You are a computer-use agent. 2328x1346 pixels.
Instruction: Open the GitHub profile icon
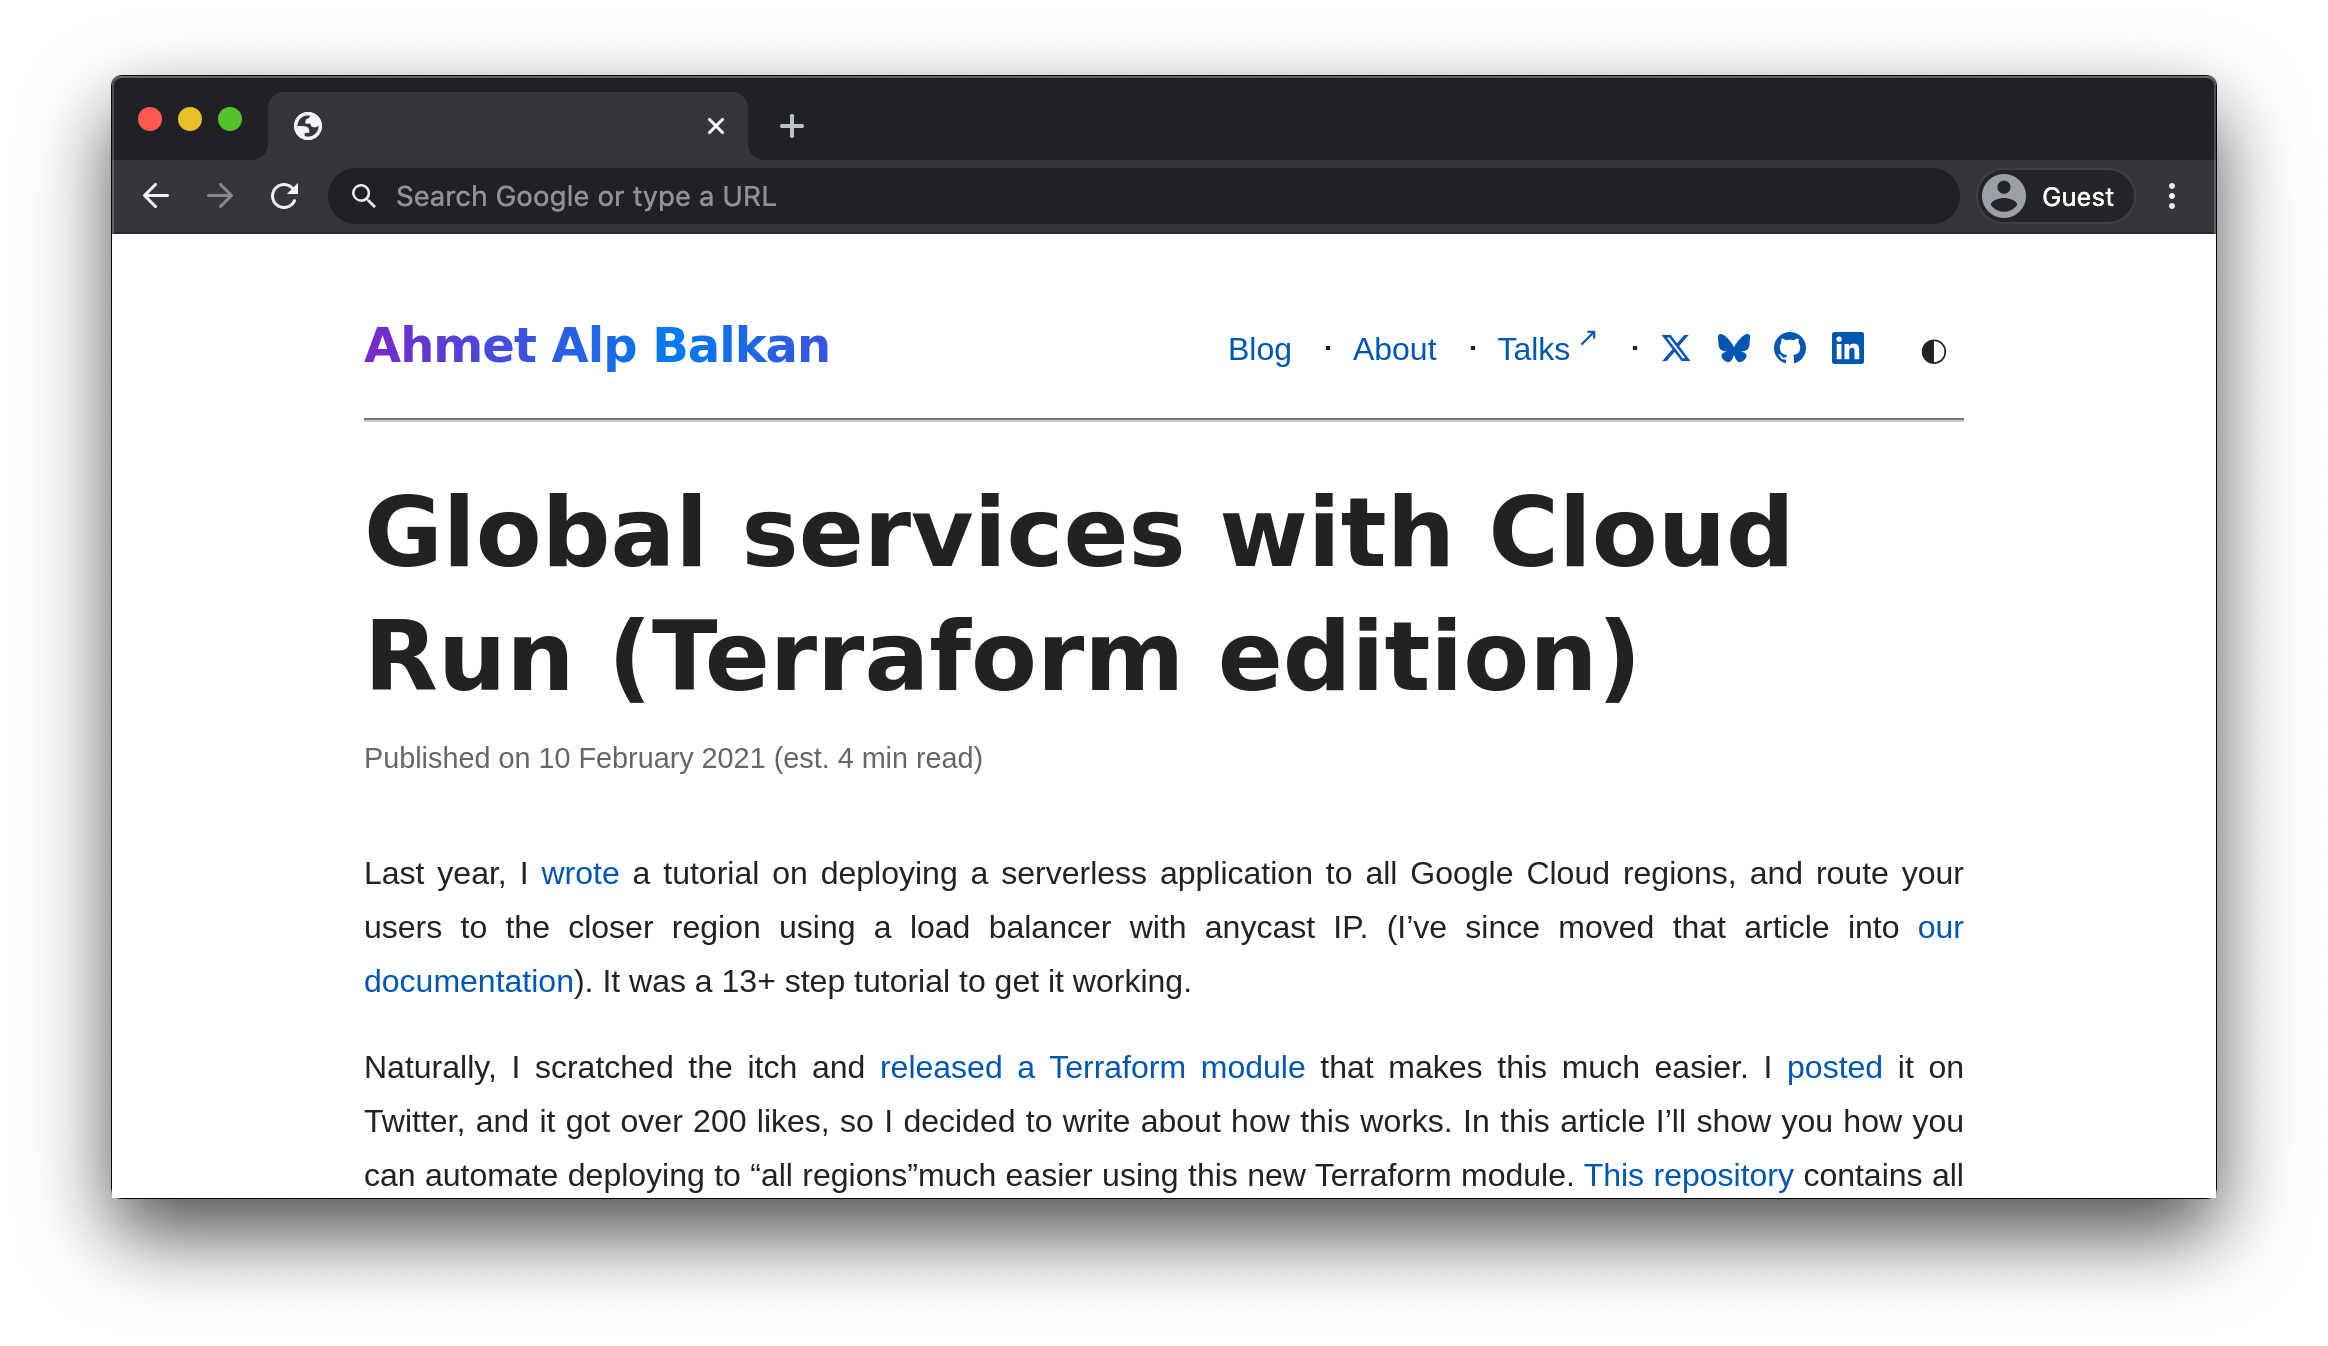point(1790,348)
